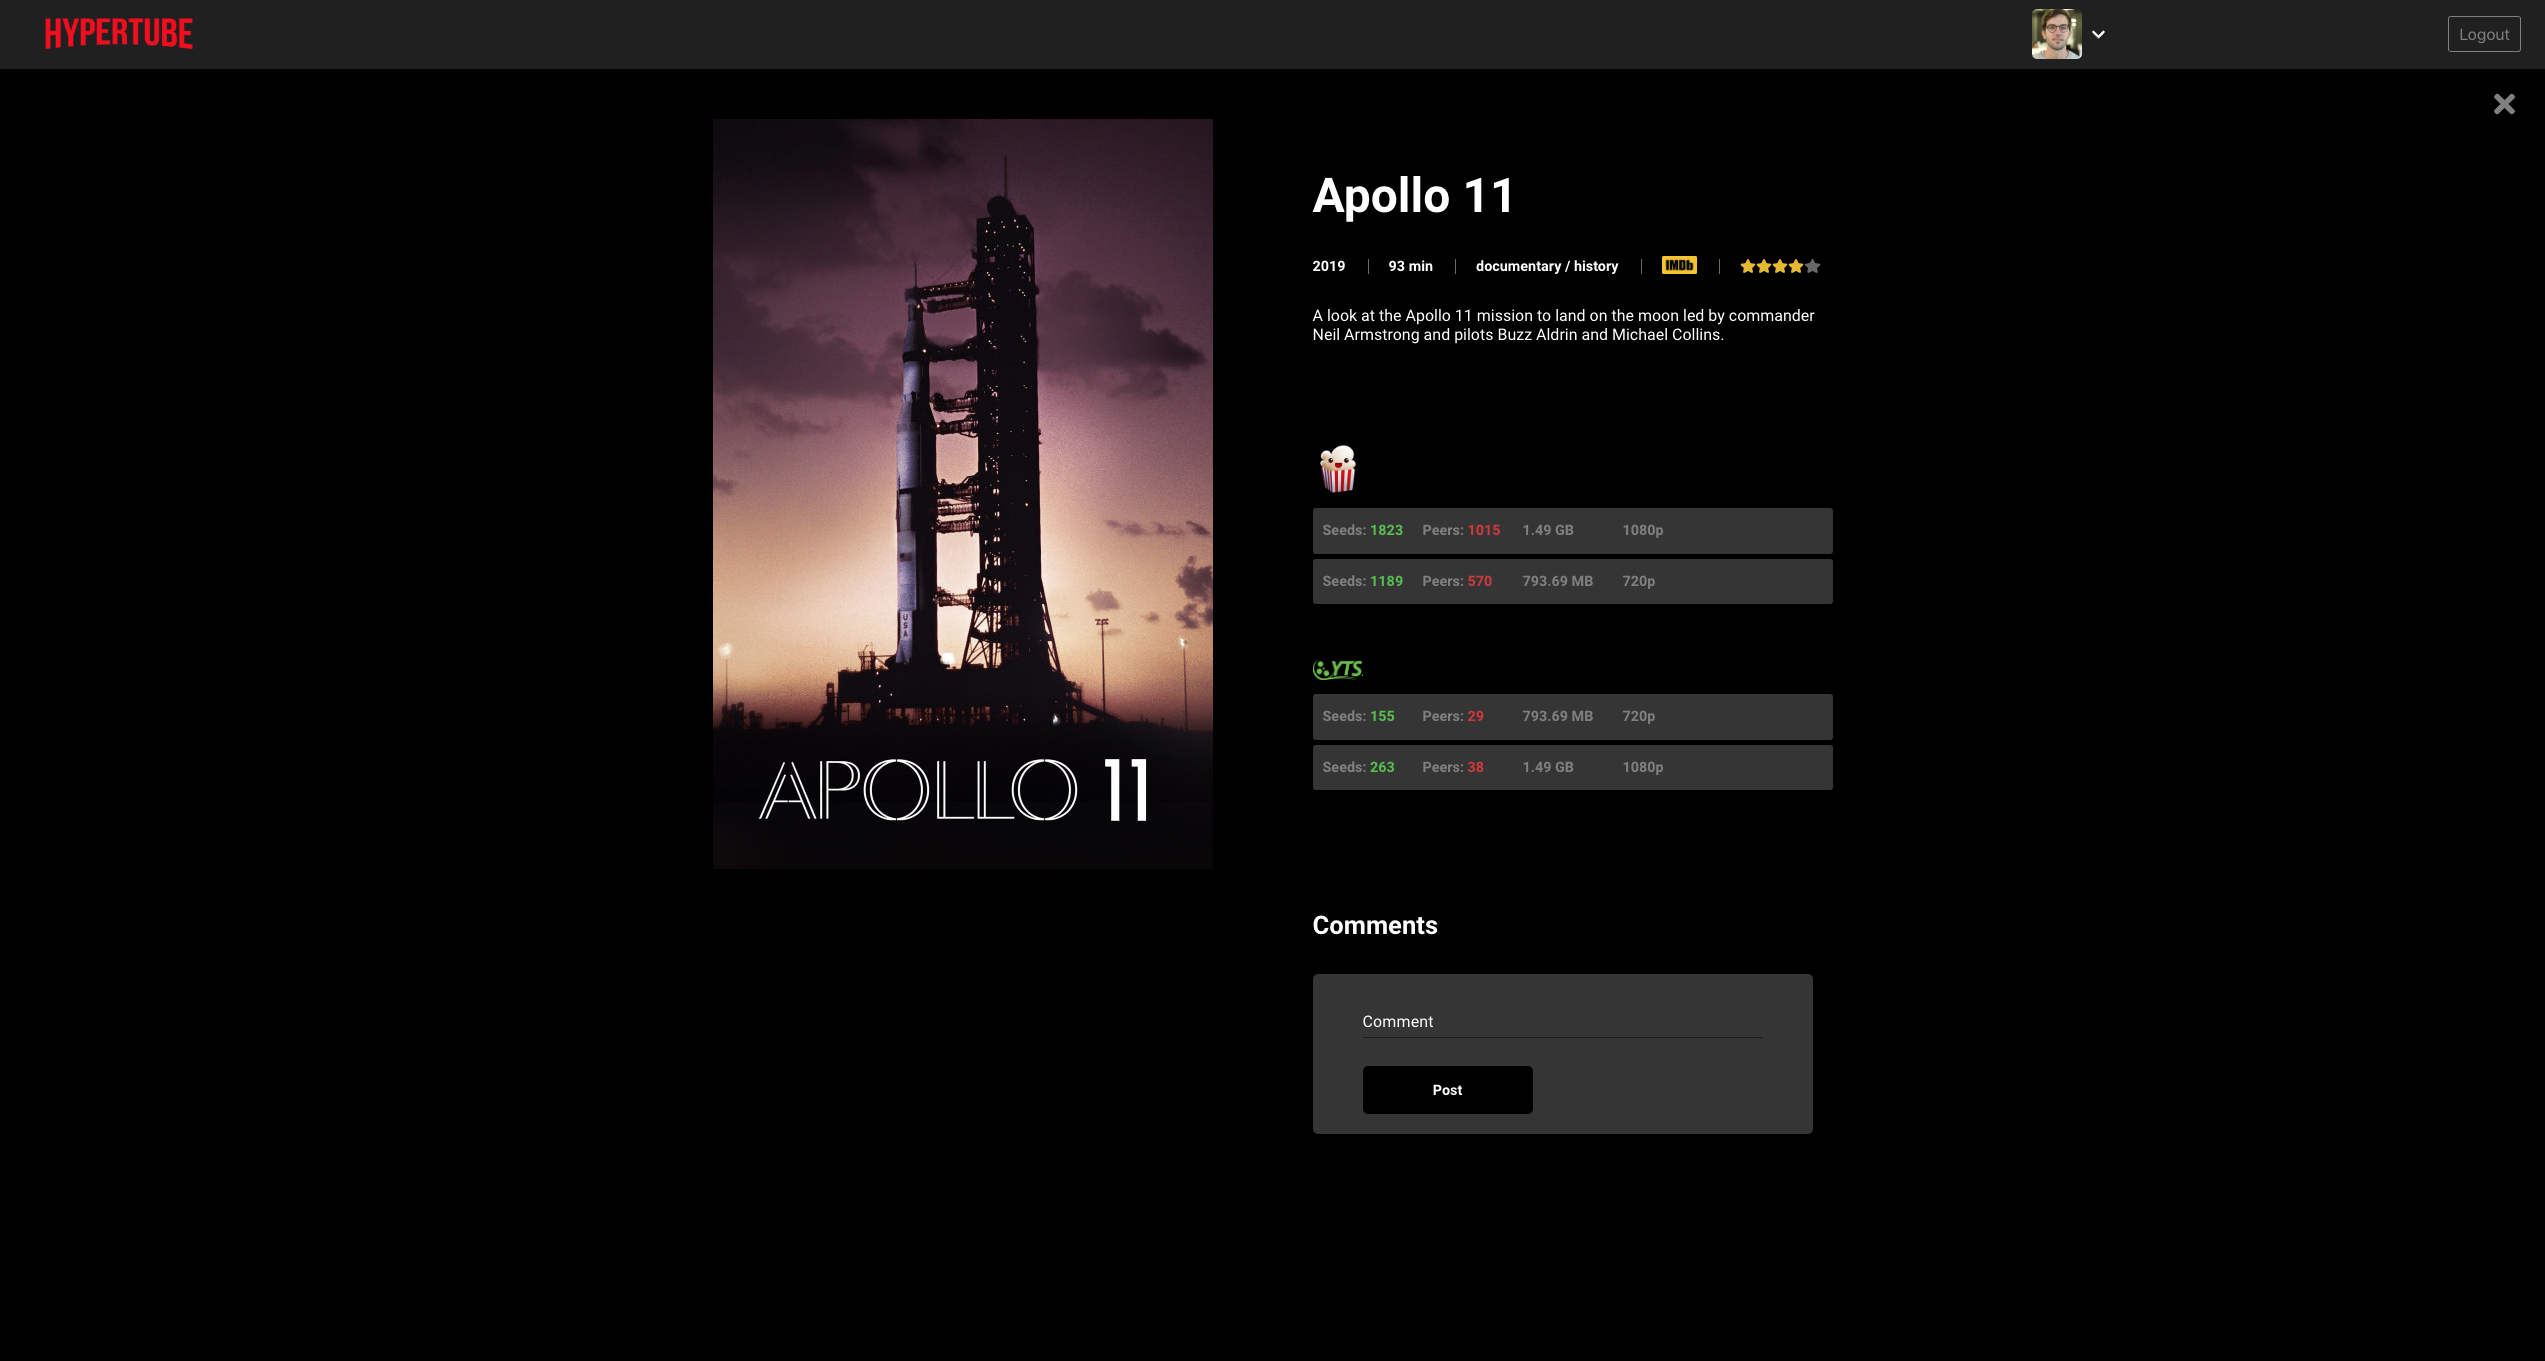Click the Apollo 11 title heading
Image resolution: width=2545 pixels, height=1361 pixels.
coord(1412,196)
